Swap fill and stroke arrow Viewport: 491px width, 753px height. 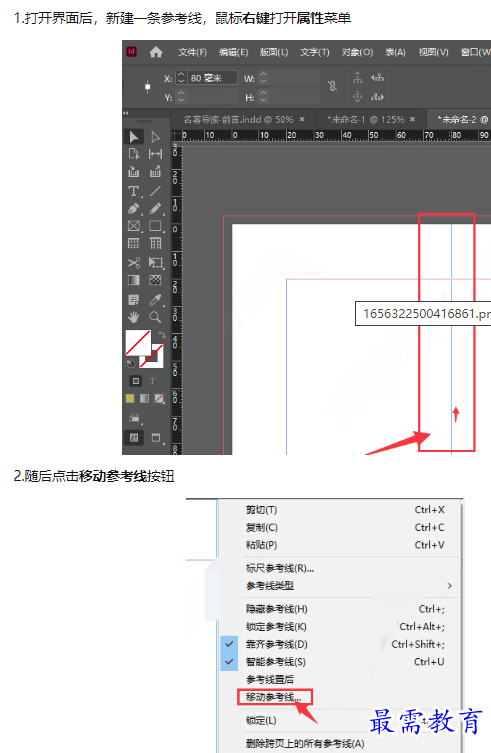click(162, 335)
